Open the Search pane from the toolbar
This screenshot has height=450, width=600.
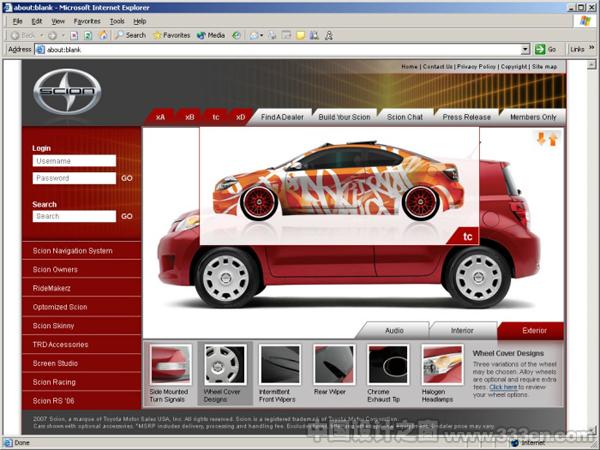(130, 35)
